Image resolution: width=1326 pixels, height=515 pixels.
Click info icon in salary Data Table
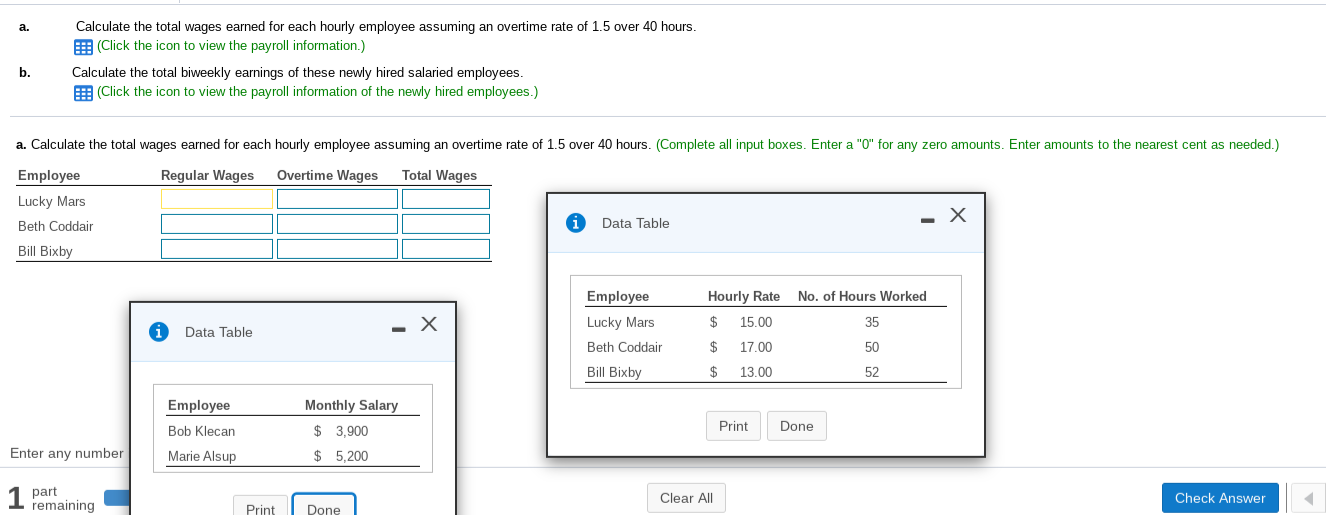[x=158, y=332]
